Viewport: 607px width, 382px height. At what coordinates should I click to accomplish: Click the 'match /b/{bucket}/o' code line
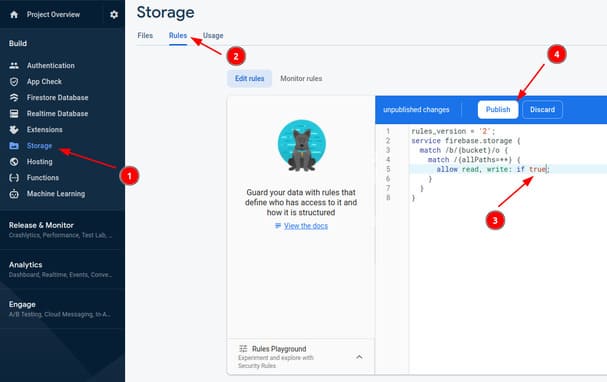tap(463, 150)
